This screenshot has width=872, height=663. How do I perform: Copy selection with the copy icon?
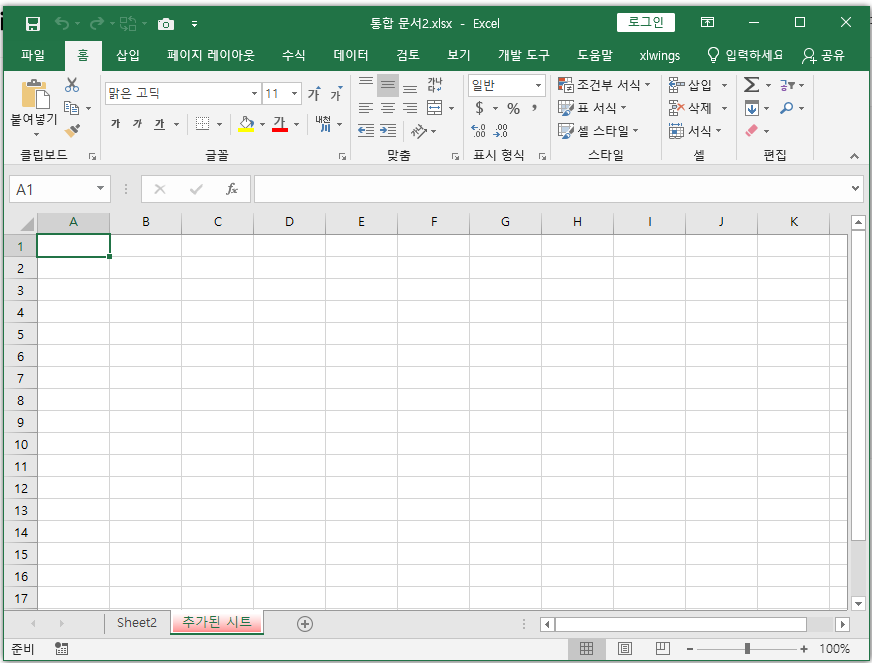71,108
